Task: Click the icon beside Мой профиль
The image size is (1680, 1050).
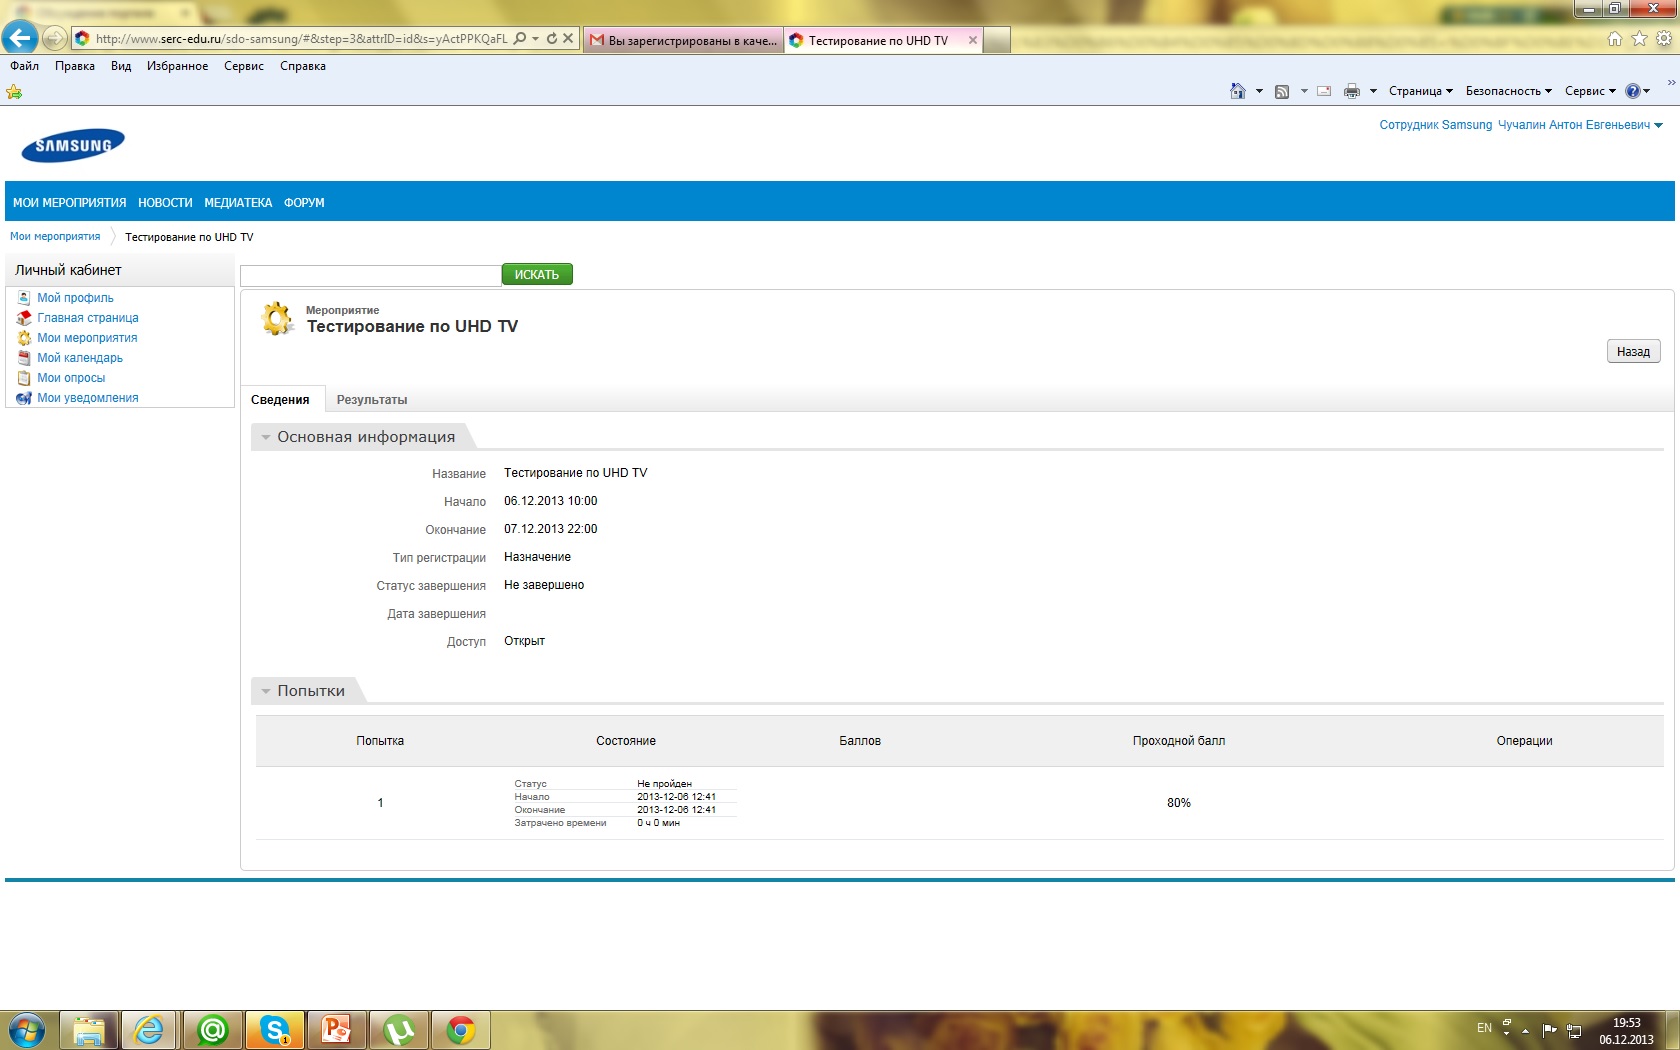Action: coord(24,298)
